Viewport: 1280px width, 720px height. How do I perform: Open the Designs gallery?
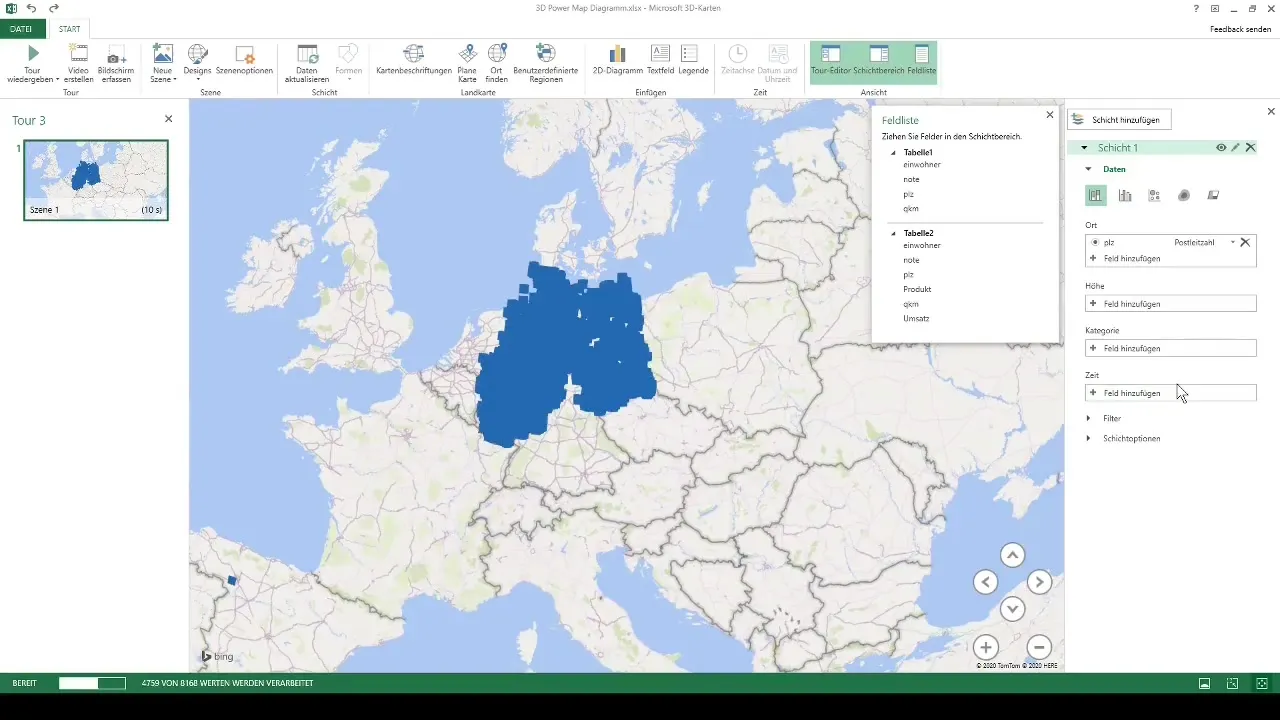click(x=198, y=63)
